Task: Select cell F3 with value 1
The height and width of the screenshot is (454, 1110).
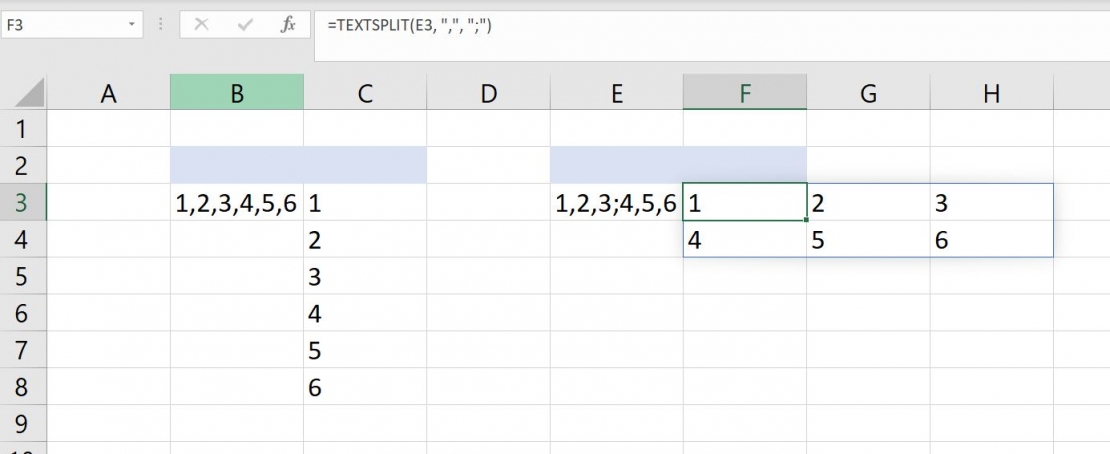Action: (x=745, y=203)
